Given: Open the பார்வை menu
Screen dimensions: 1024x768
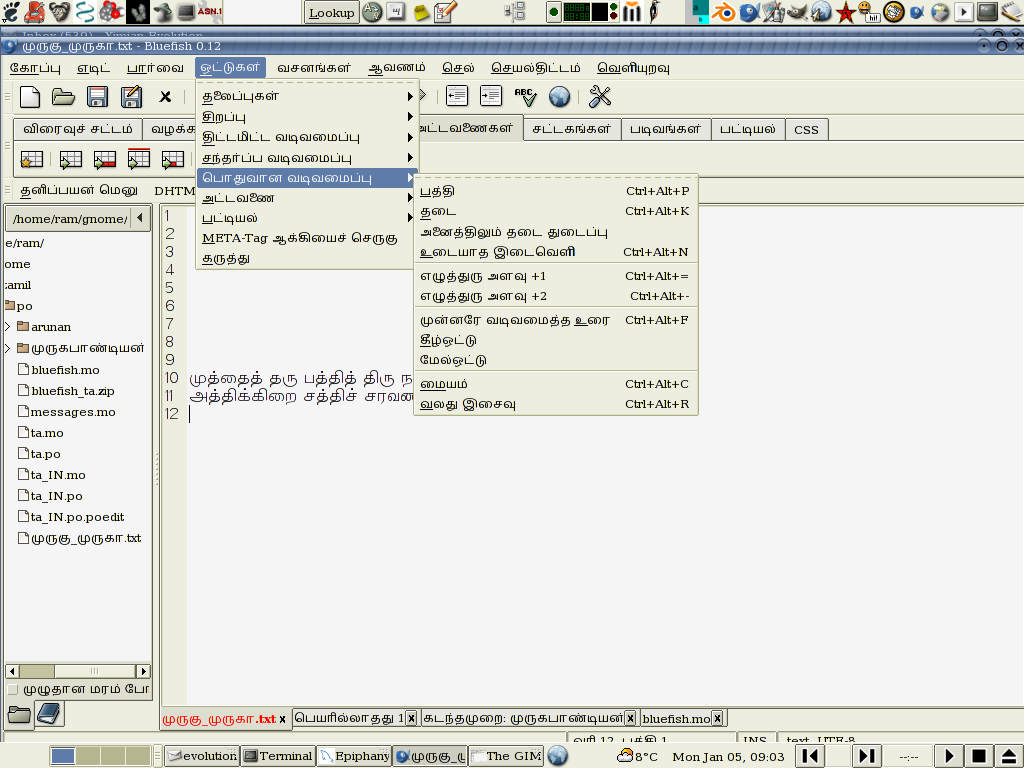Looking at the screenshot, I should [x=155, y=68].
